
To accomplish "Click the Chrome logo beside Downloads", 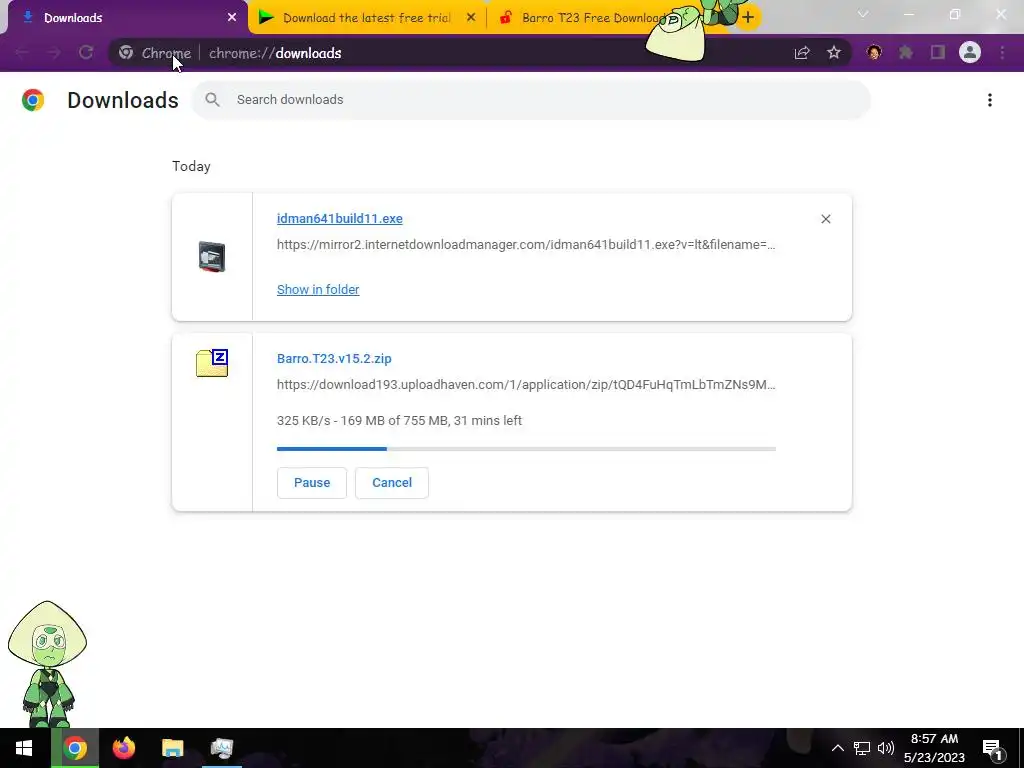I will click(x=33, y=100).
